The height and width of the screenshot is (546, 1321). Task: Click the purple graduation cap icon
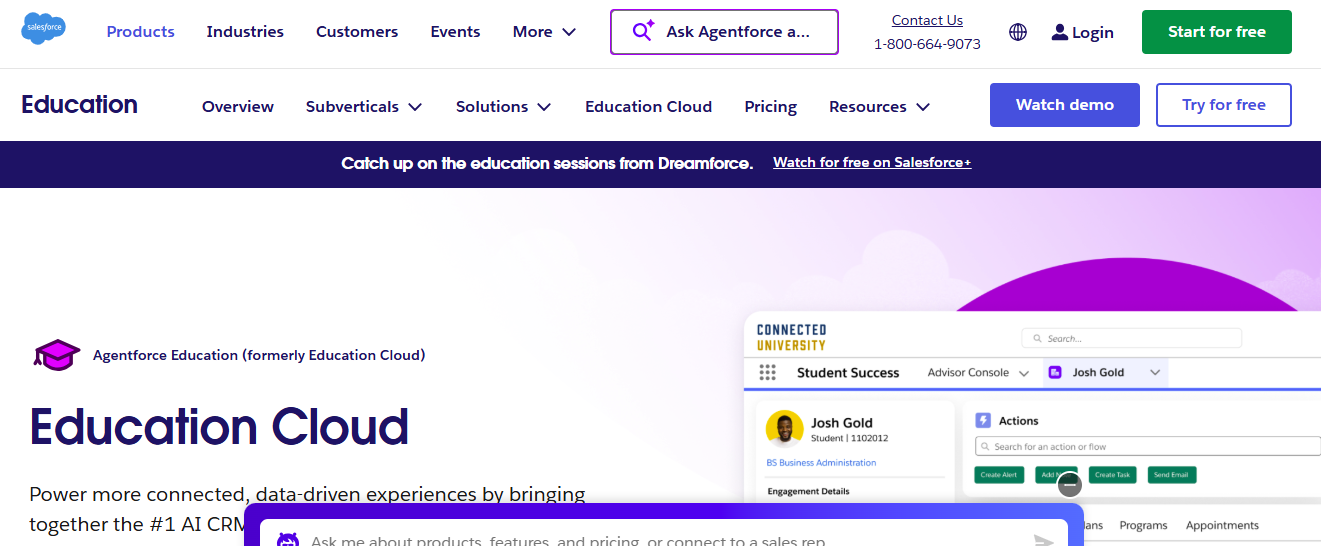coord(56,355)
